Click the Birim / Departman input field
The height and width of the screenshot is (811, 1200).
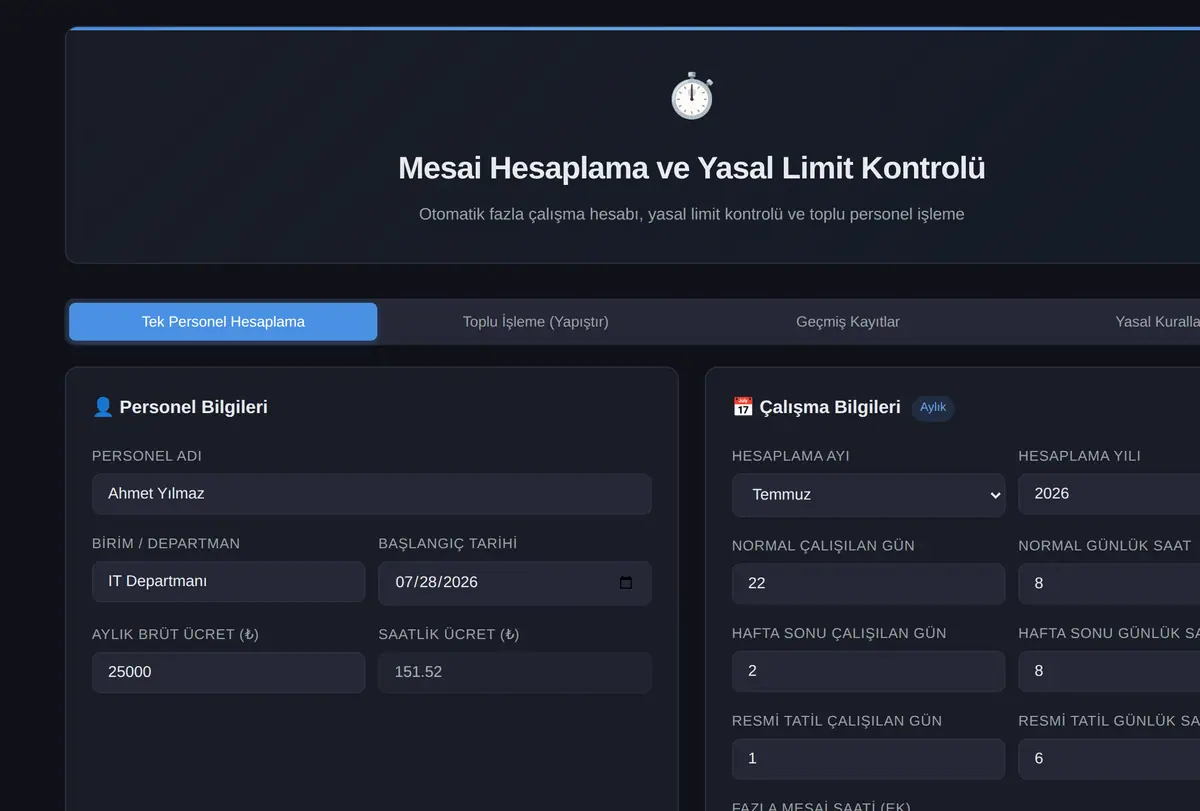(228, 582)
